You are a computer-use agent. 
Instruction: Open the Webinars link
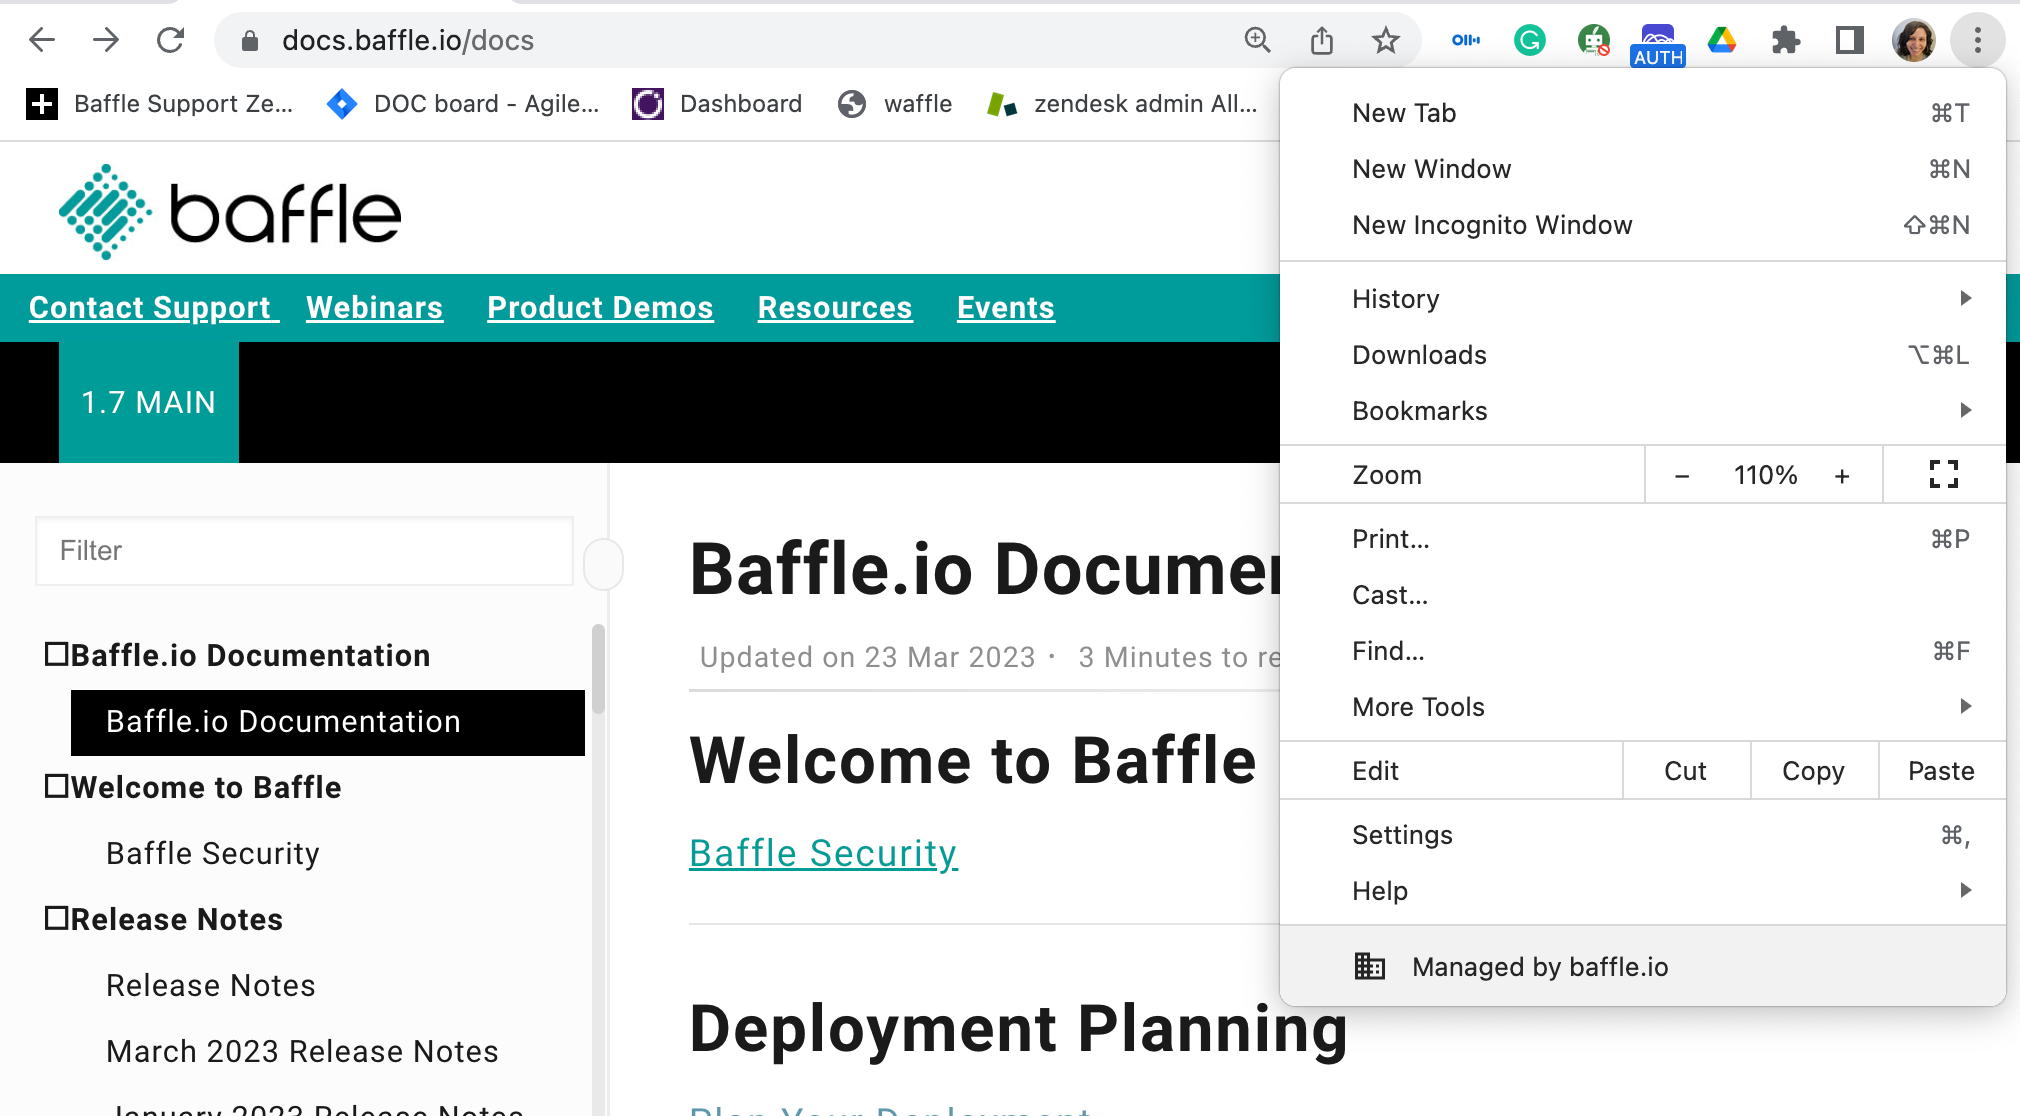click(375, 308)
